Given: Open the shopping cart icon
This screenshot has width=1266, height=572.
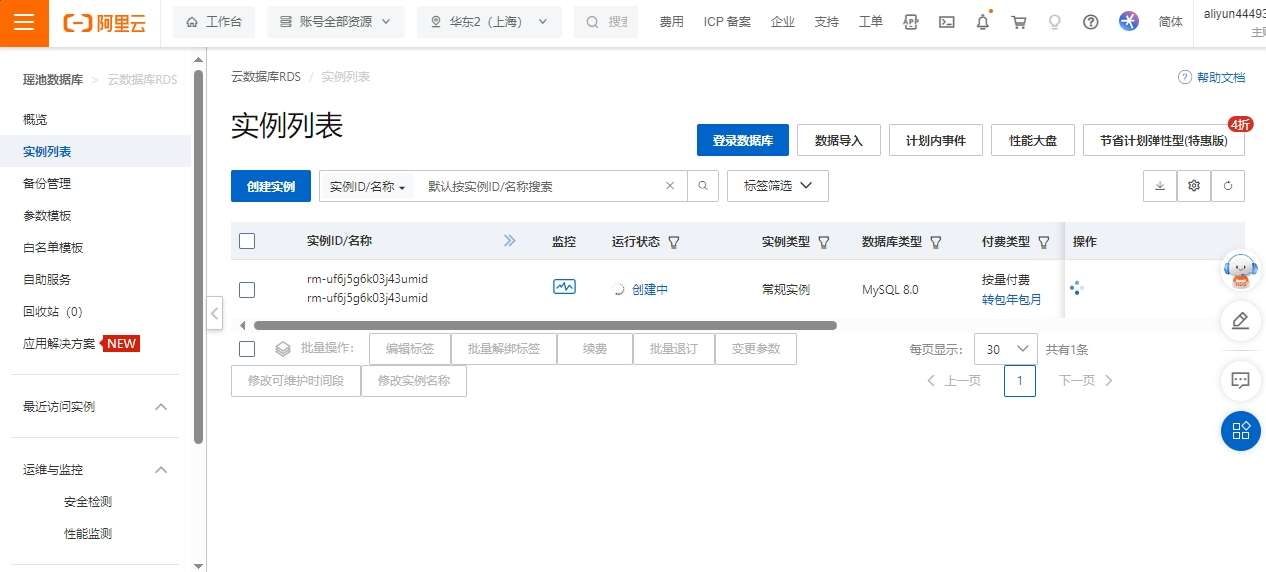Looking at the screenshot, I should 1019,22.
